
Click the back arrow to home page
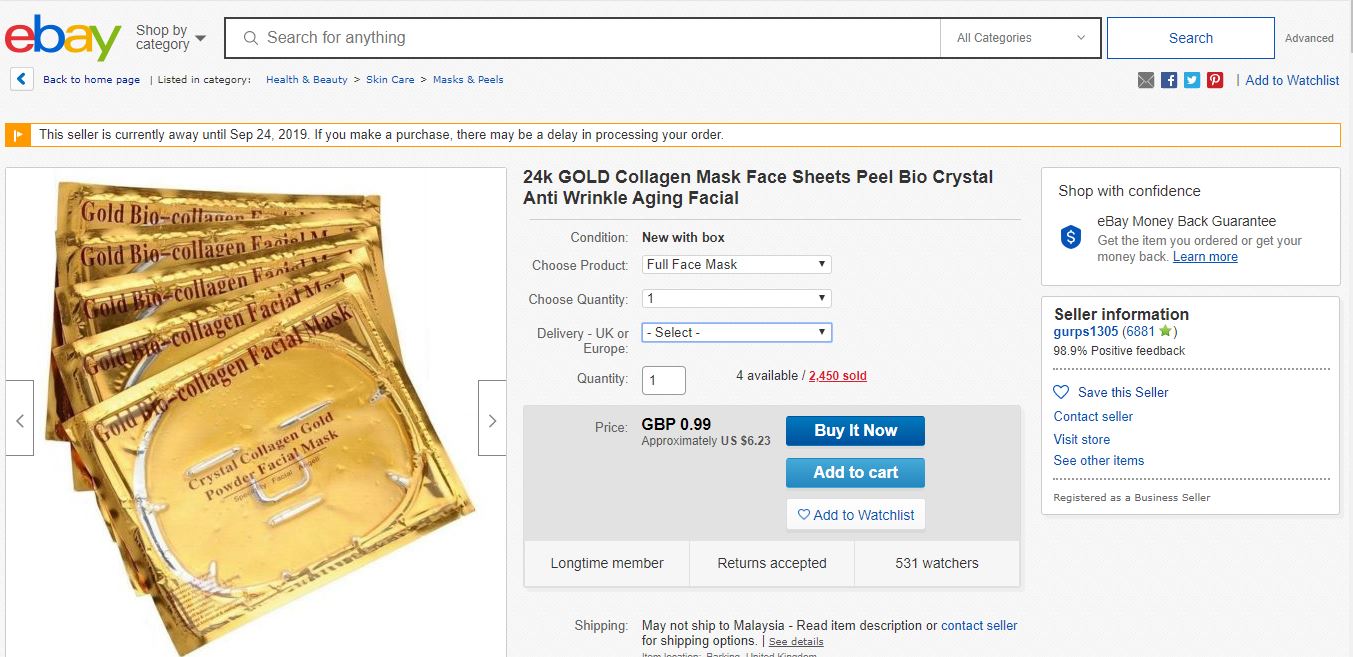[22, 79]
